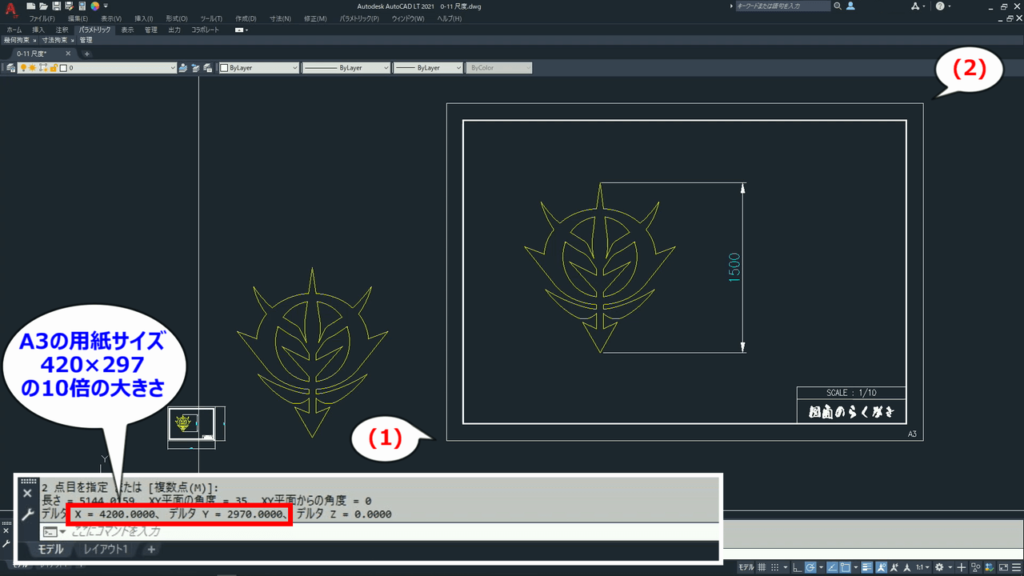Open the 挿入(I) menu
Viewport: 1024px width, 576px height.
pyautogui.click(x=144, y=19)
